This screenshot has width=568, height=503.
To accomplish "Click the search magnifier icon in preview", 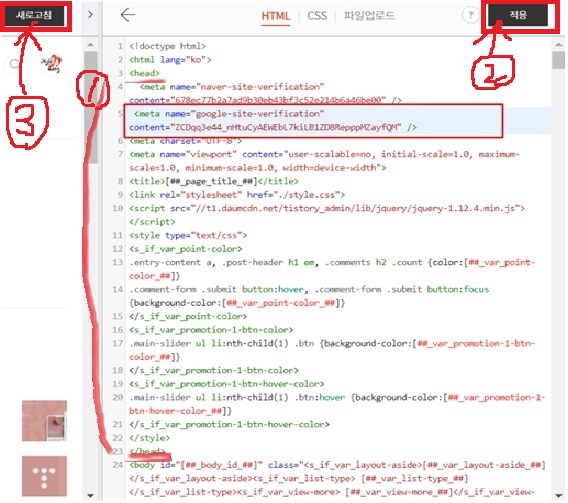I will coord(14,64).
